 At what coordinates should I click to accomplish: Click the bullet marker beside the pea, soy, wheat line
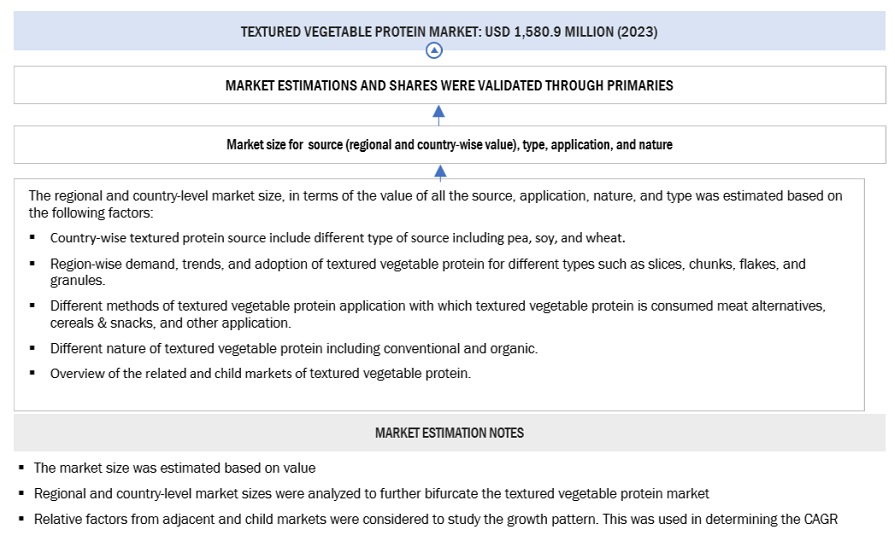(32, 238)
